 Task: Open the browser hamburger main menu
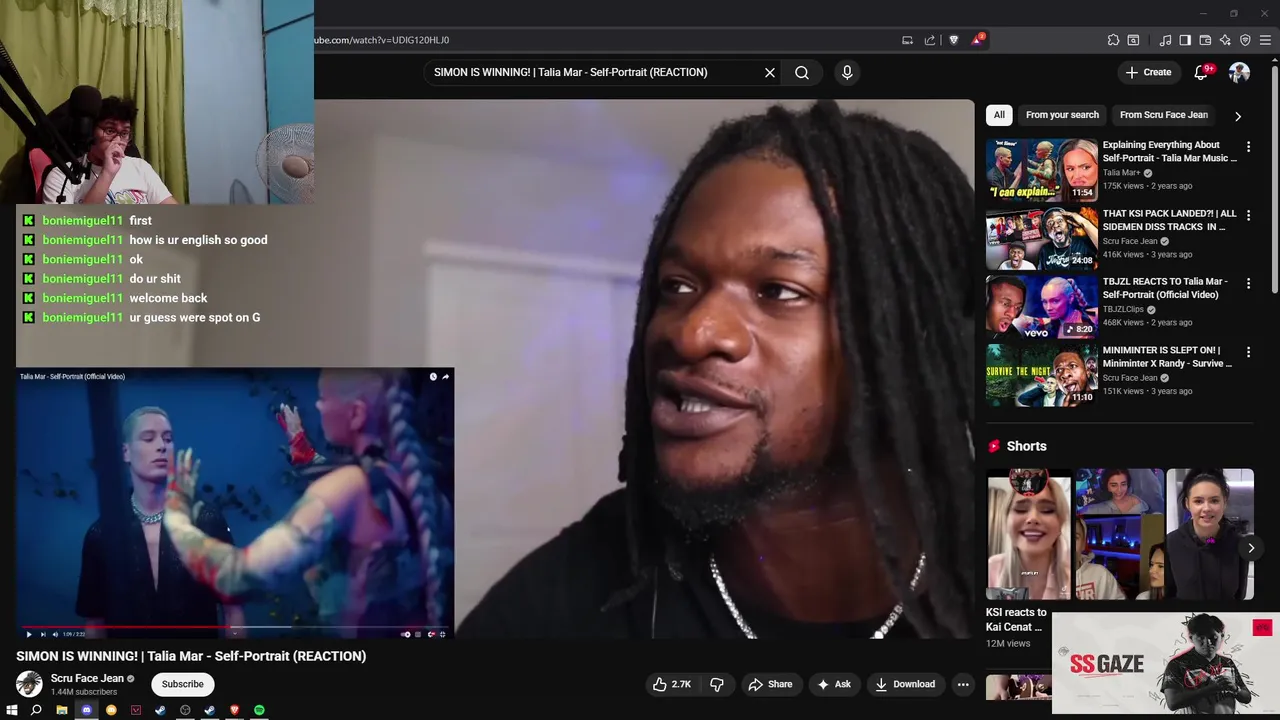[x=1265, y=40]
